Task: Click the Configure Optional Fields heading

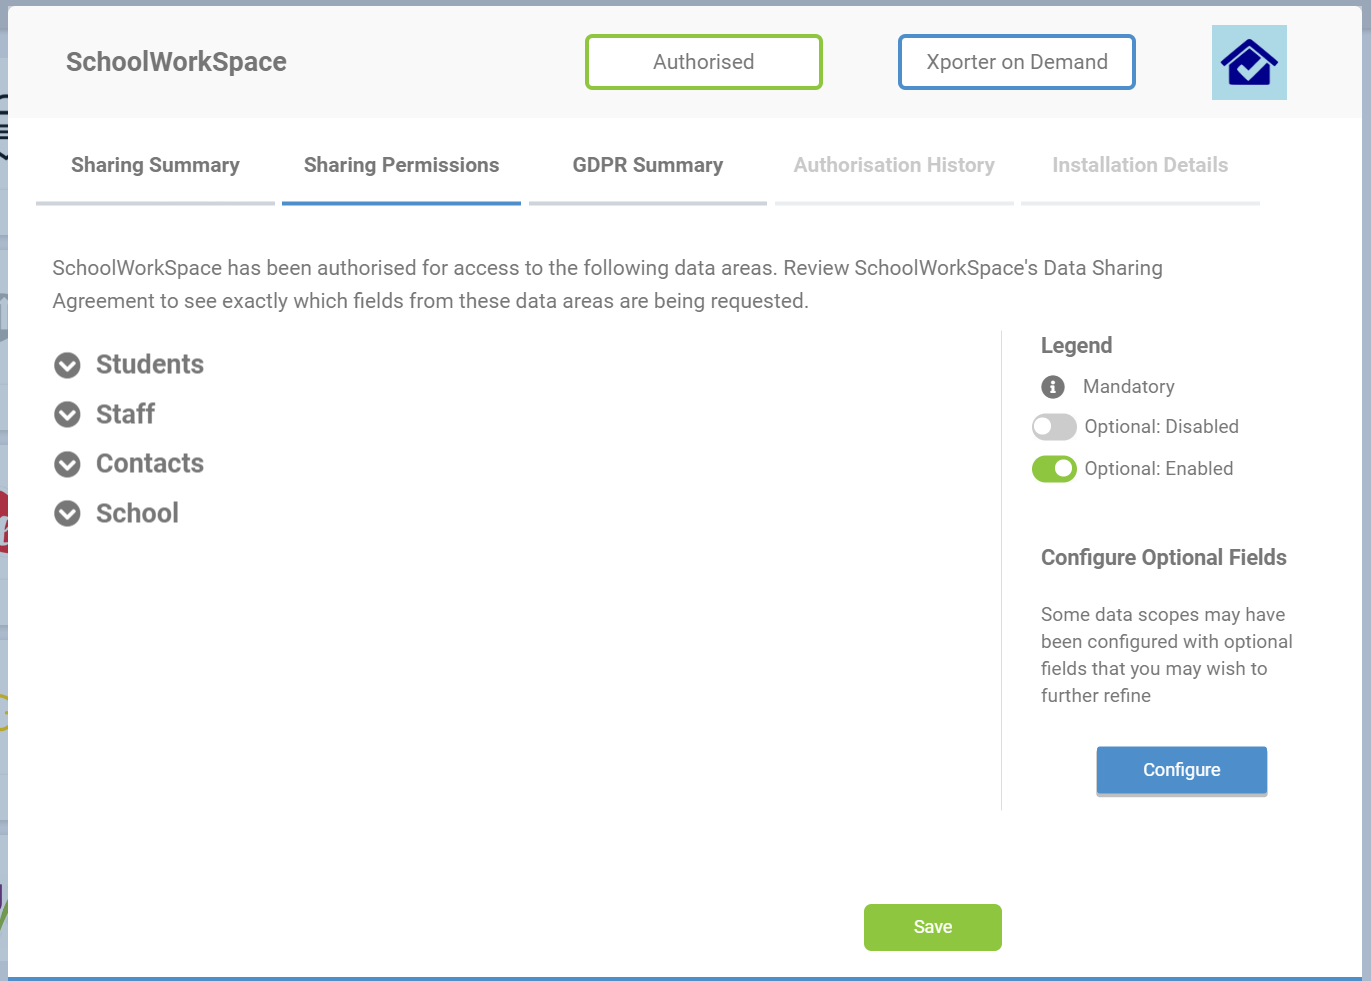Action: coord(1163,558)
